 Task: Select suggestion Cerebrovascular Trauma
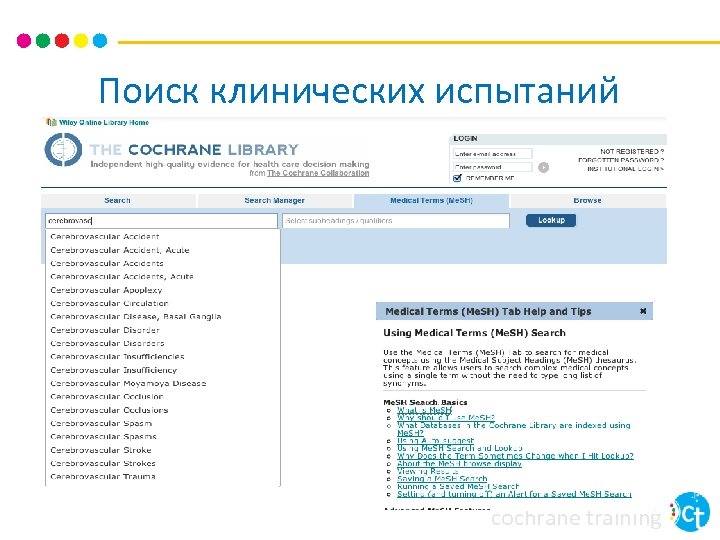point(103,477)
